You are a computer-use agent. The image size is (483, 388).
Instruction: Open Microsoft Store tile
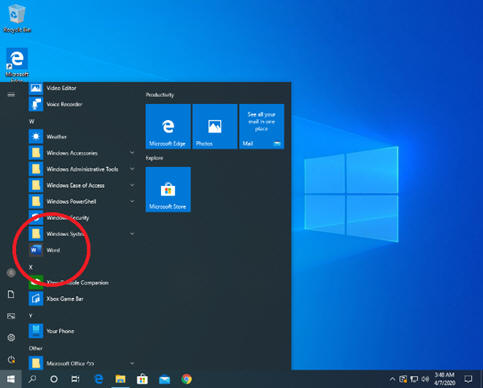coord(168,189)
